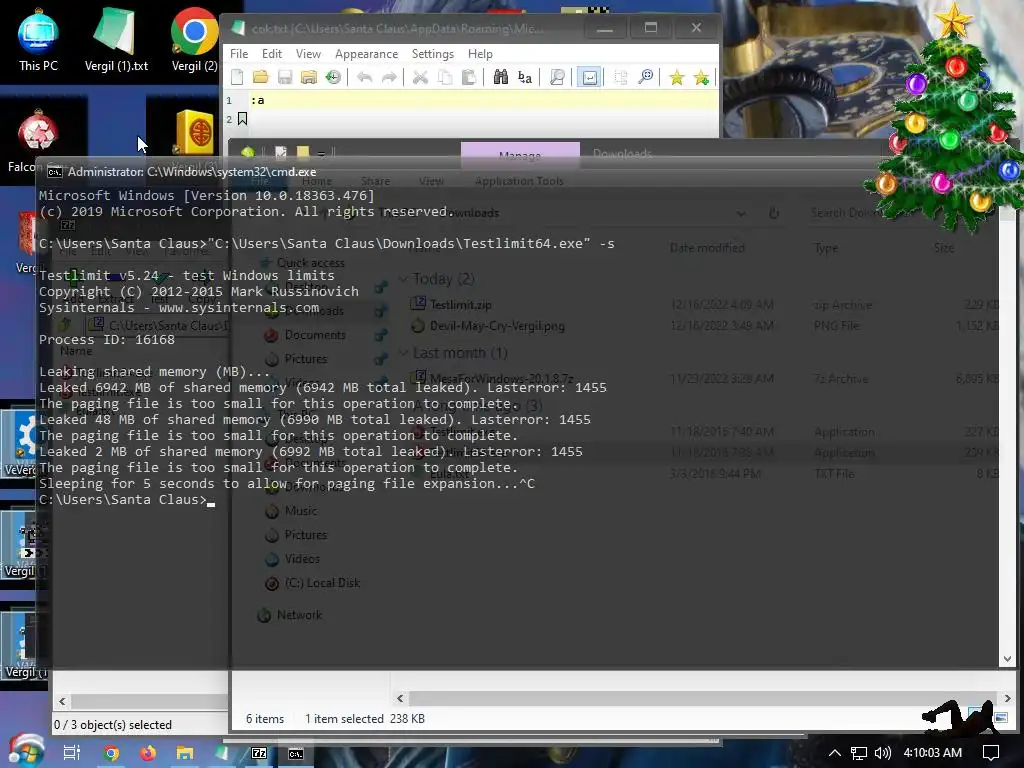Click the 'Leaking shared memory (MB)...' line
The image size is (1024, 768).
pyautogui.click(x=155, y=372)
